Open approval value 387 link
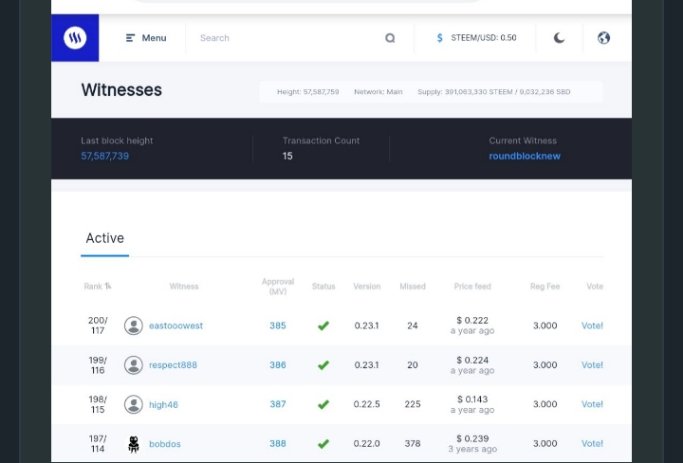Screen dimensions: 683x463 pyautogui.click(x=278, y=404)
